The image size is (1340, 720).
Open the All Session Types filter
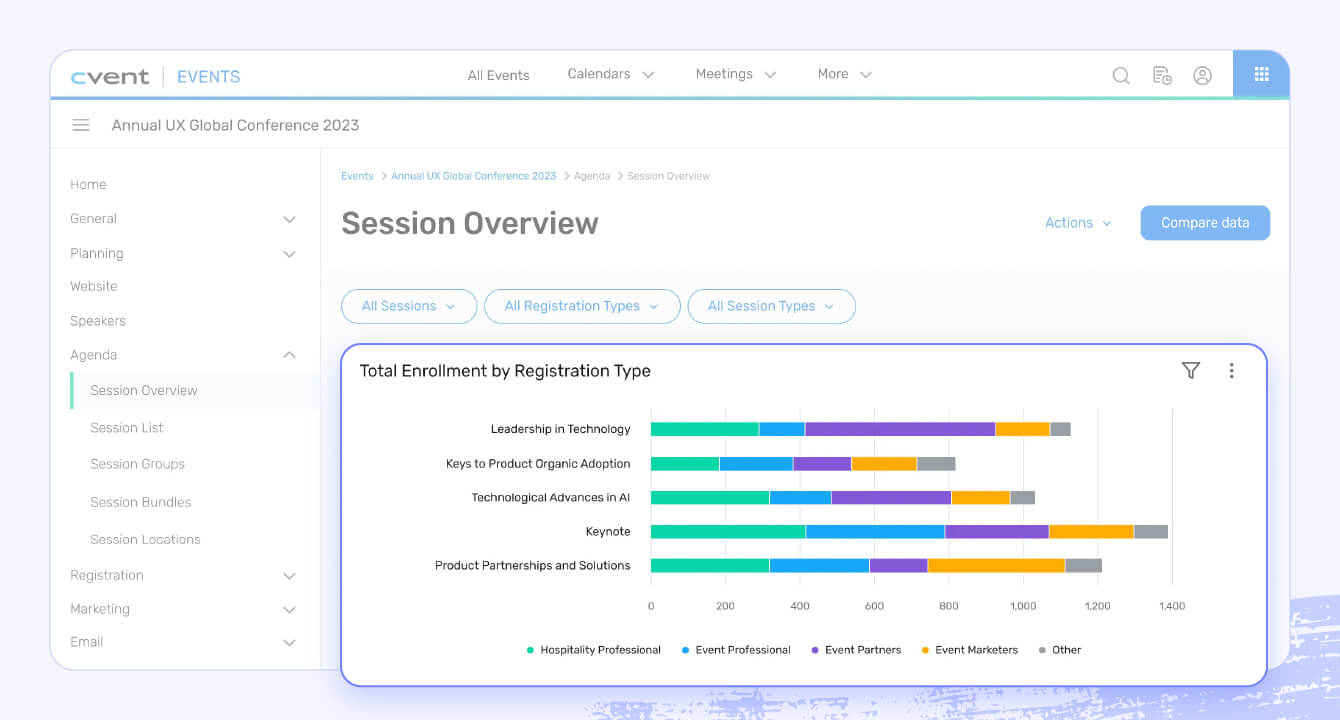click(x=771, y=306)
